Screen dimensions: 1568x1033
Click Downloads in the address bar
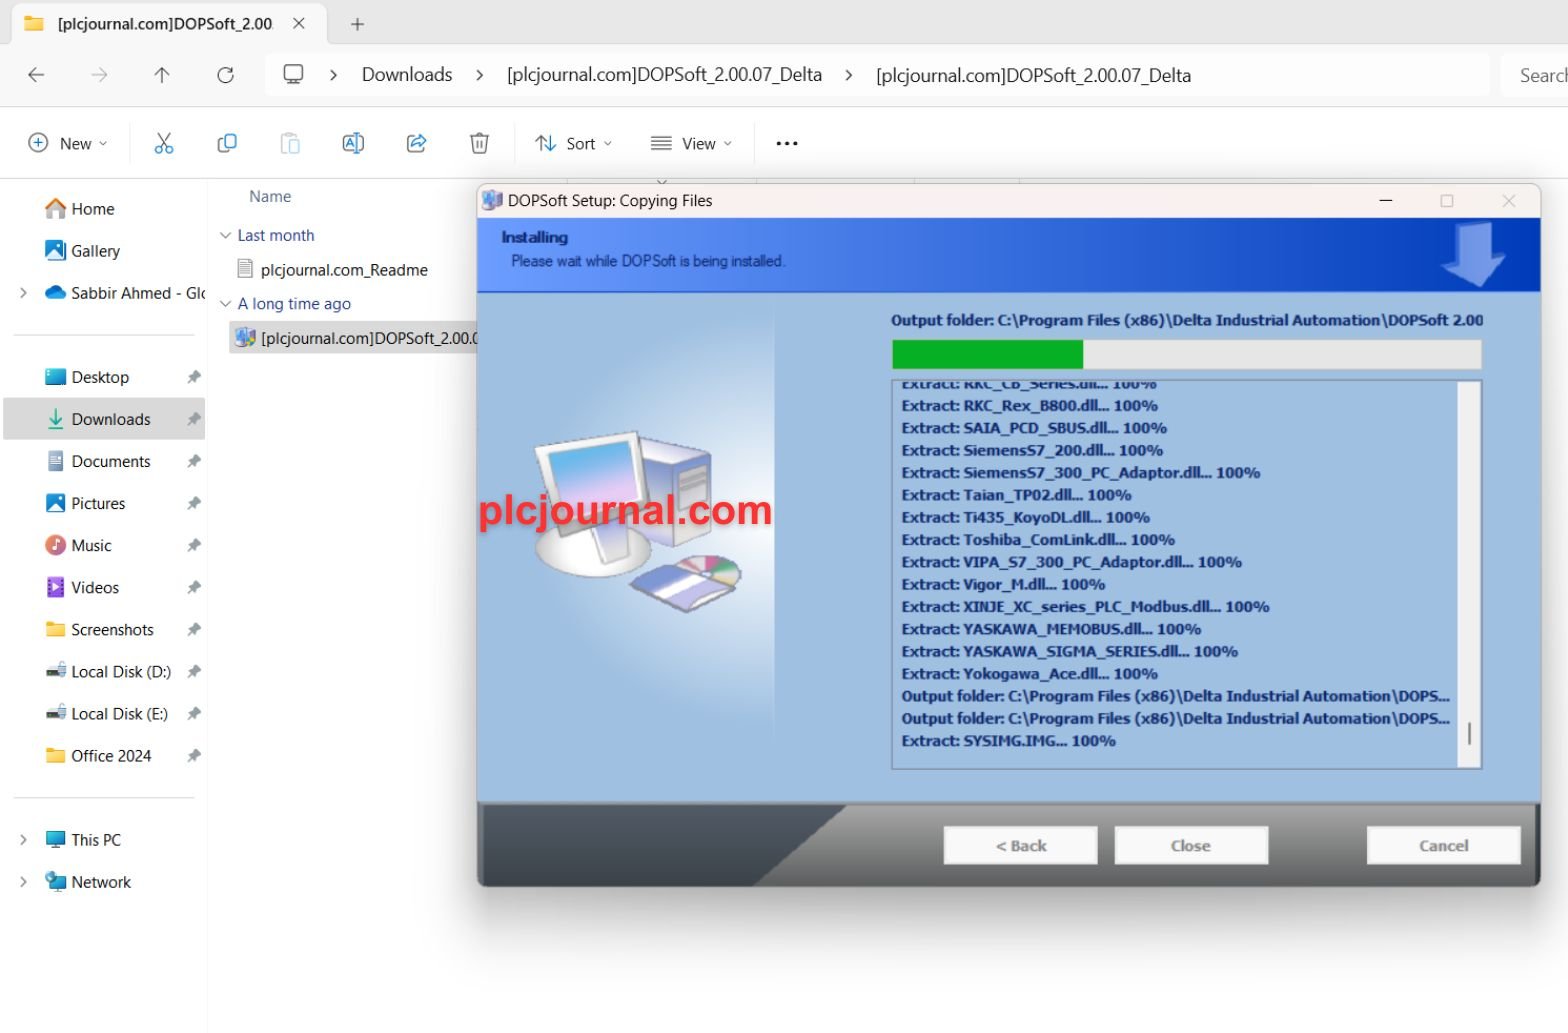[x=407, y=75]
